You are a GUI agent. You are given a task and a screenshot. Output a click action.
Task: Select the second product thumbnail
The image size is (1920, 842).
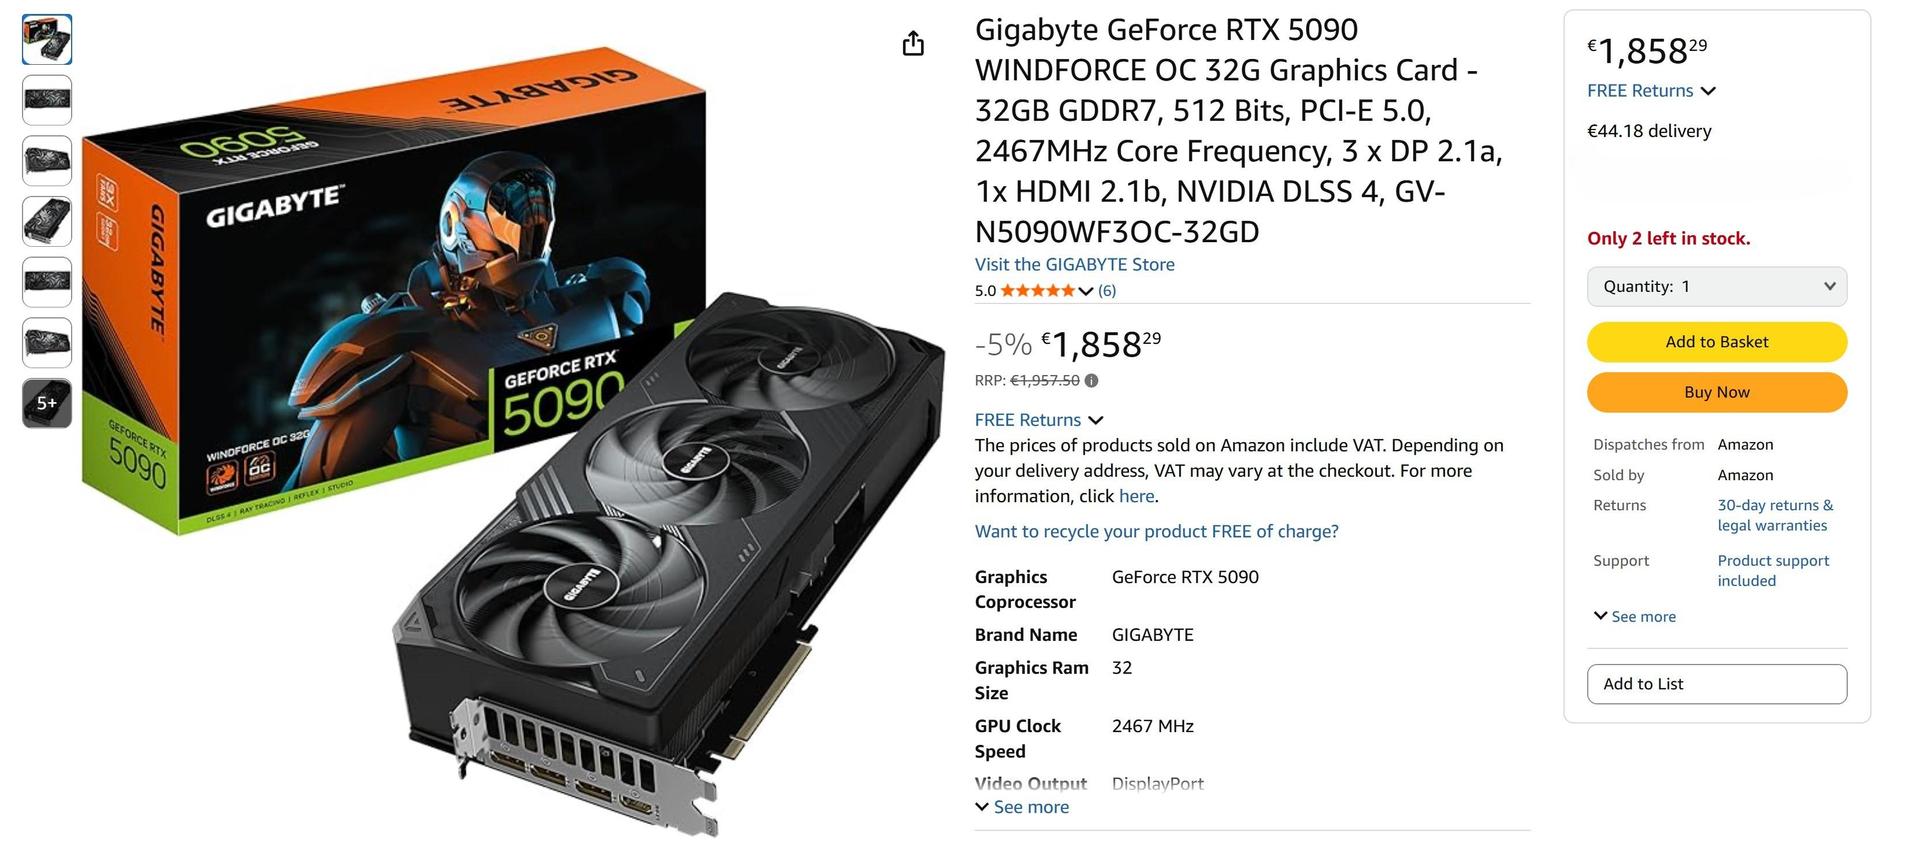47,100
